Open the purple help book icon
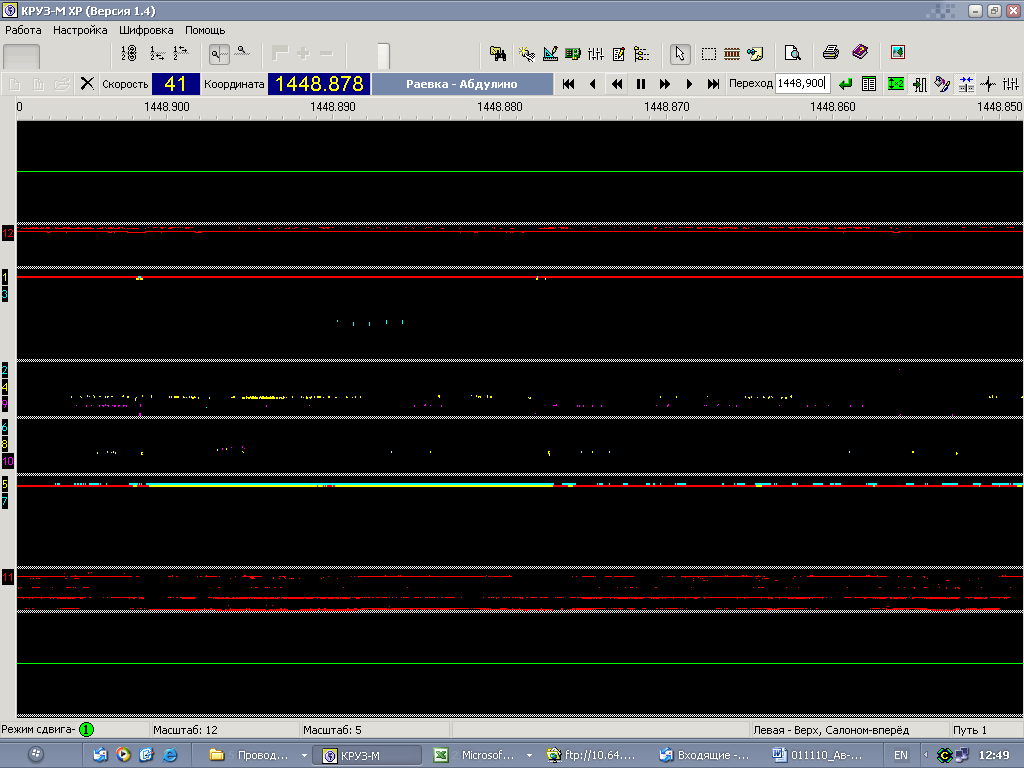The height and width of the screenshot is (768, 1024). (x=860, y=53)
